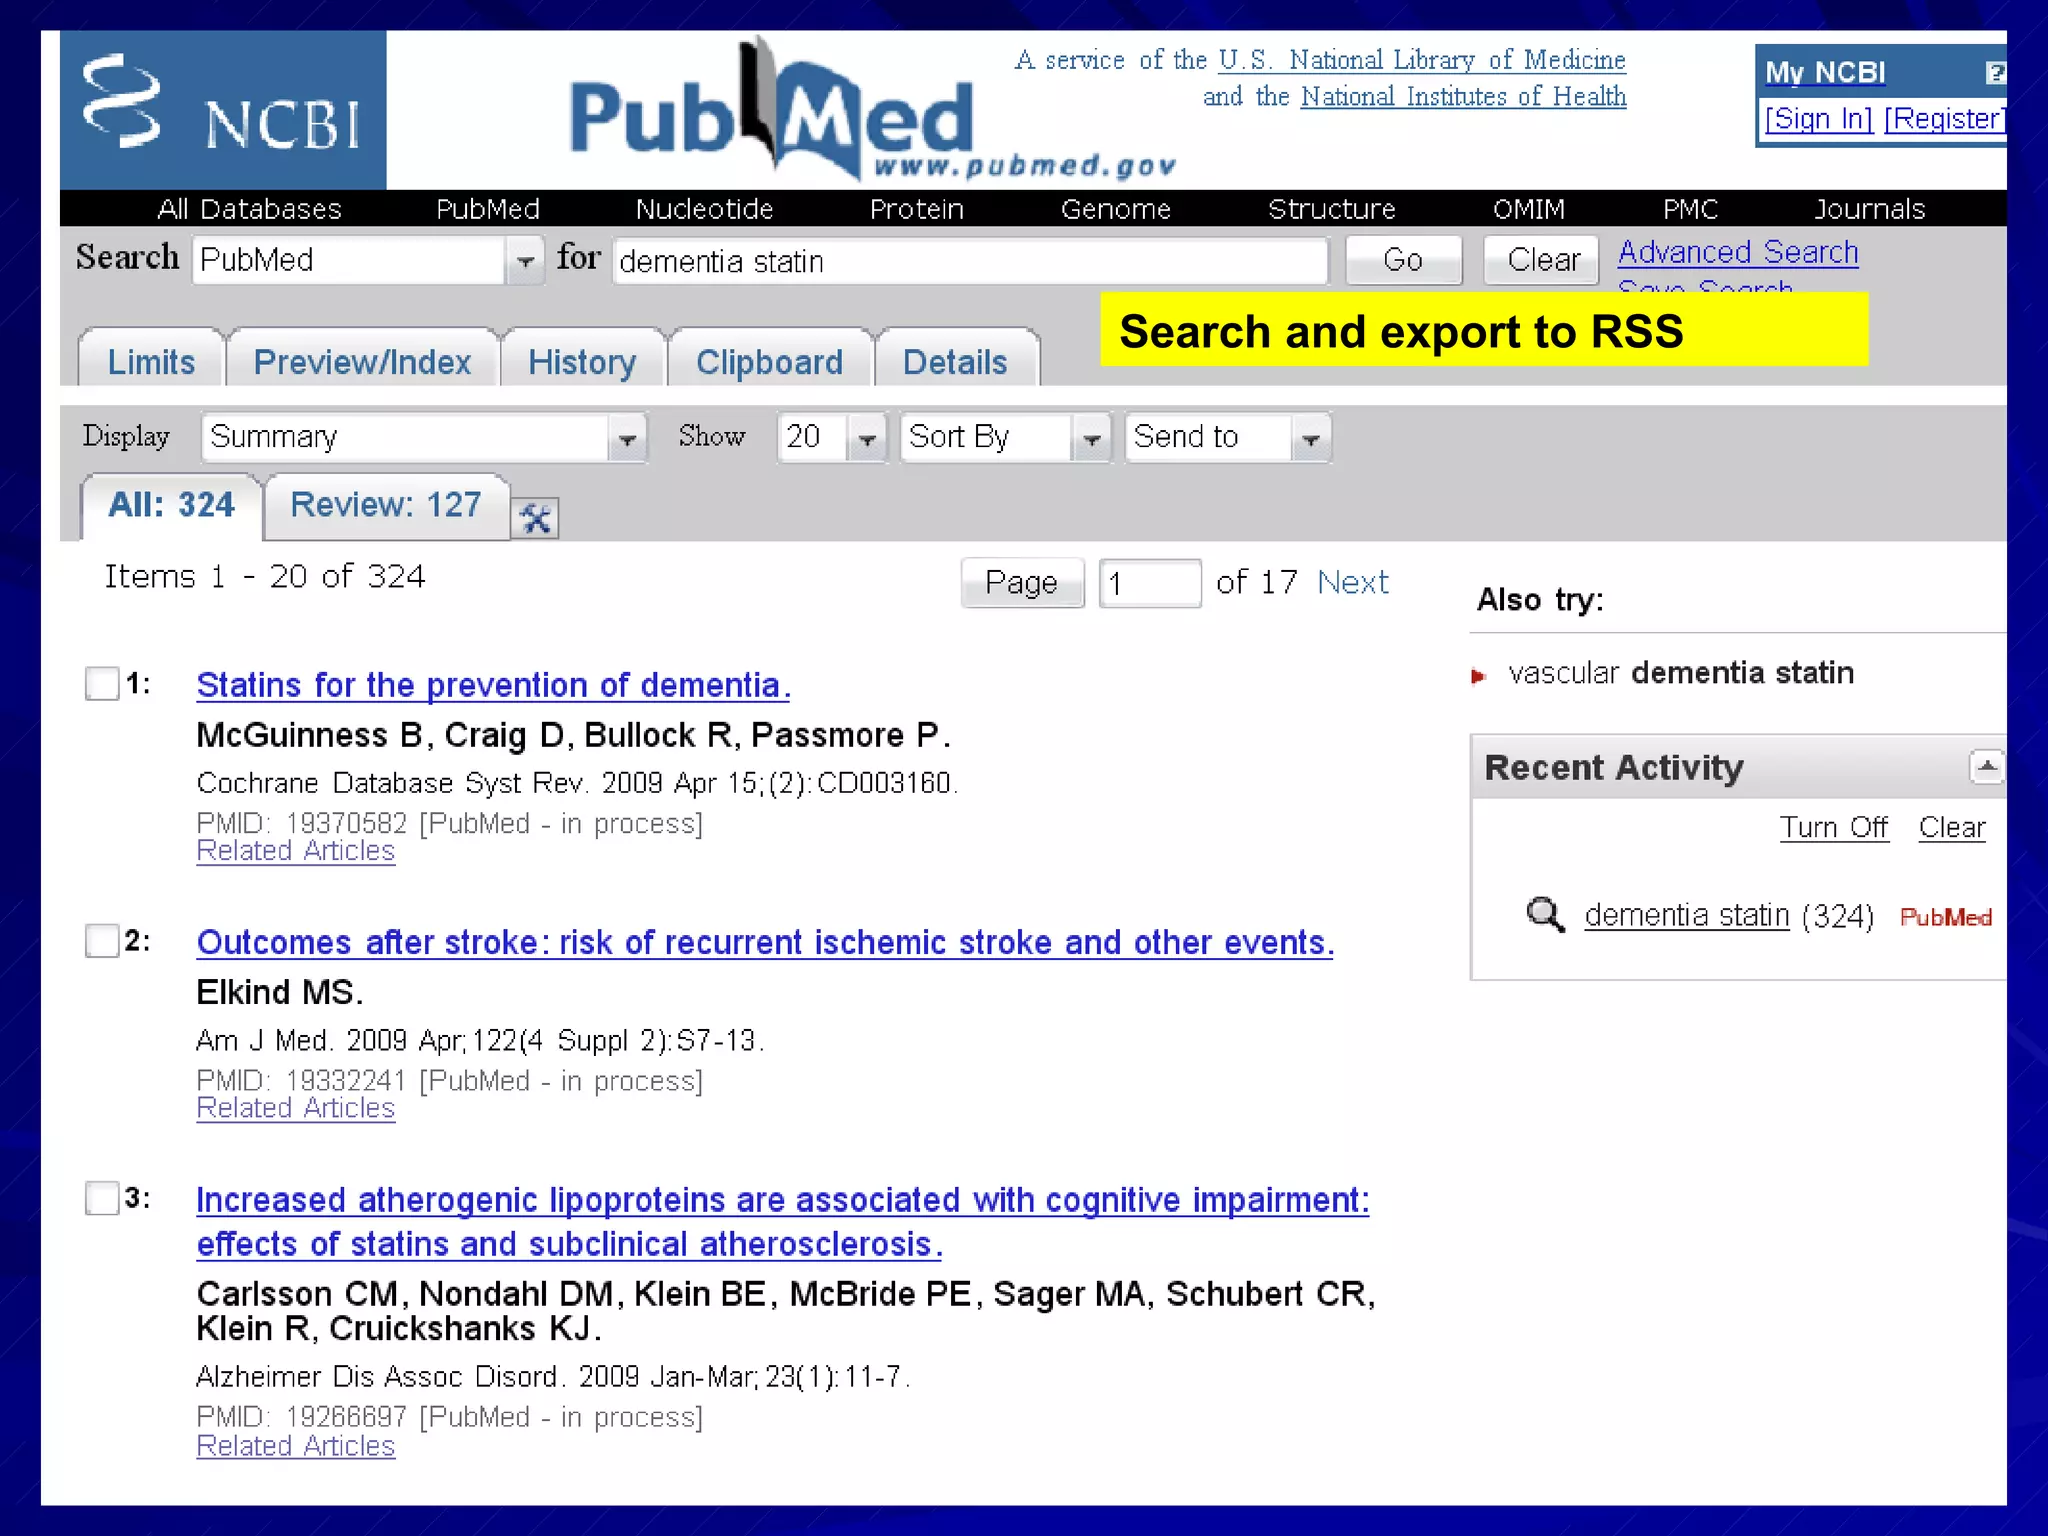Click the red arrow next to vascular dementia statin

[x=1478, y=677]
